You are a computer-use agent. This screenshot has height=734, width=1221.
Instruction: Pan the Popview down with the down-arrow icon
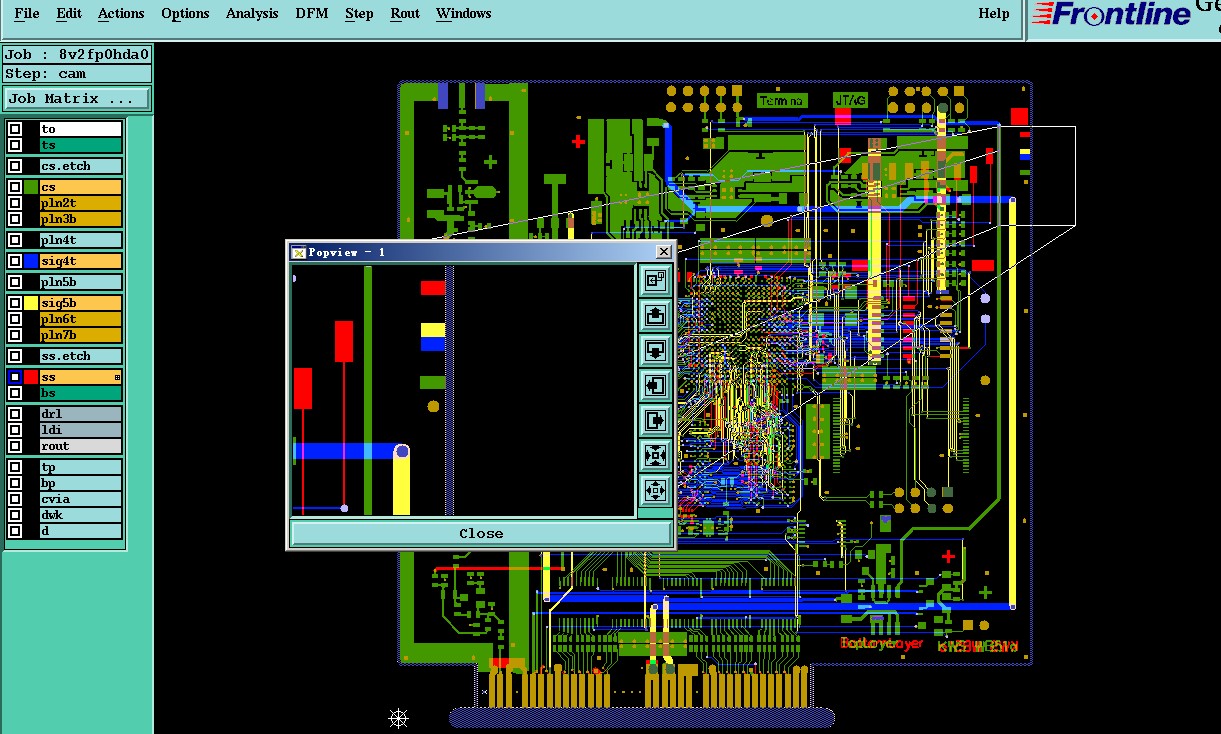coord(655,351)
